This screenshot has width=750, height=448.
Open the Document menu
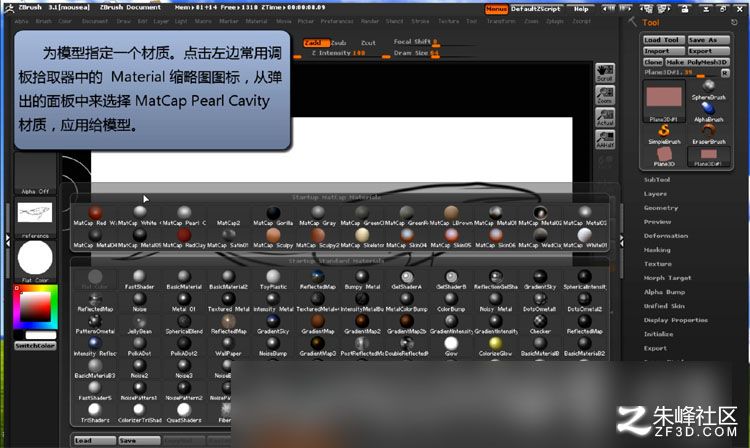pyautogui.click(x=95, y=22)
